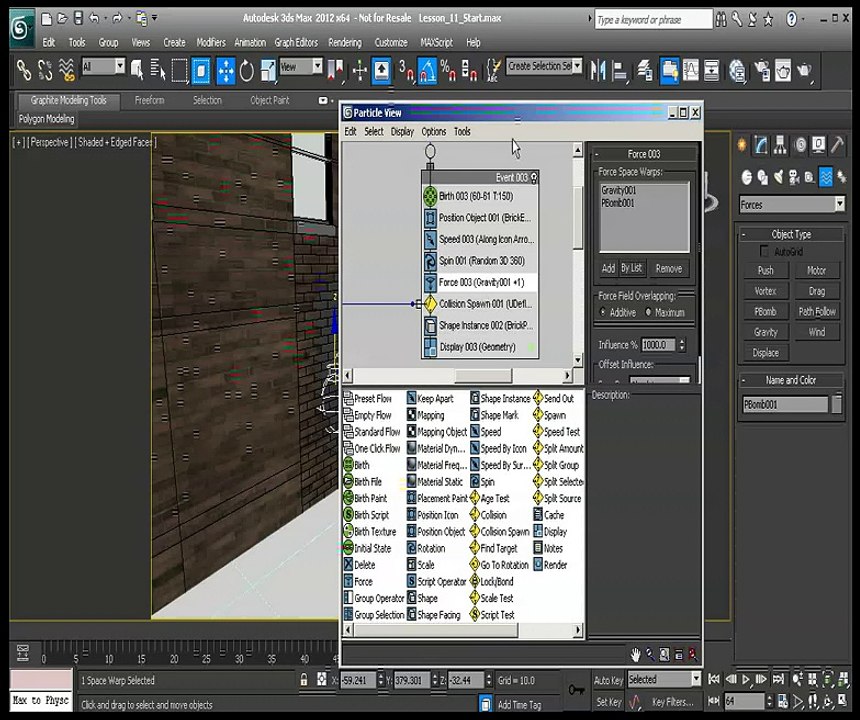Select the Lights category icon
Image resolution: width=860 pixels, height=720 pixels.
(x=778, y=177)
